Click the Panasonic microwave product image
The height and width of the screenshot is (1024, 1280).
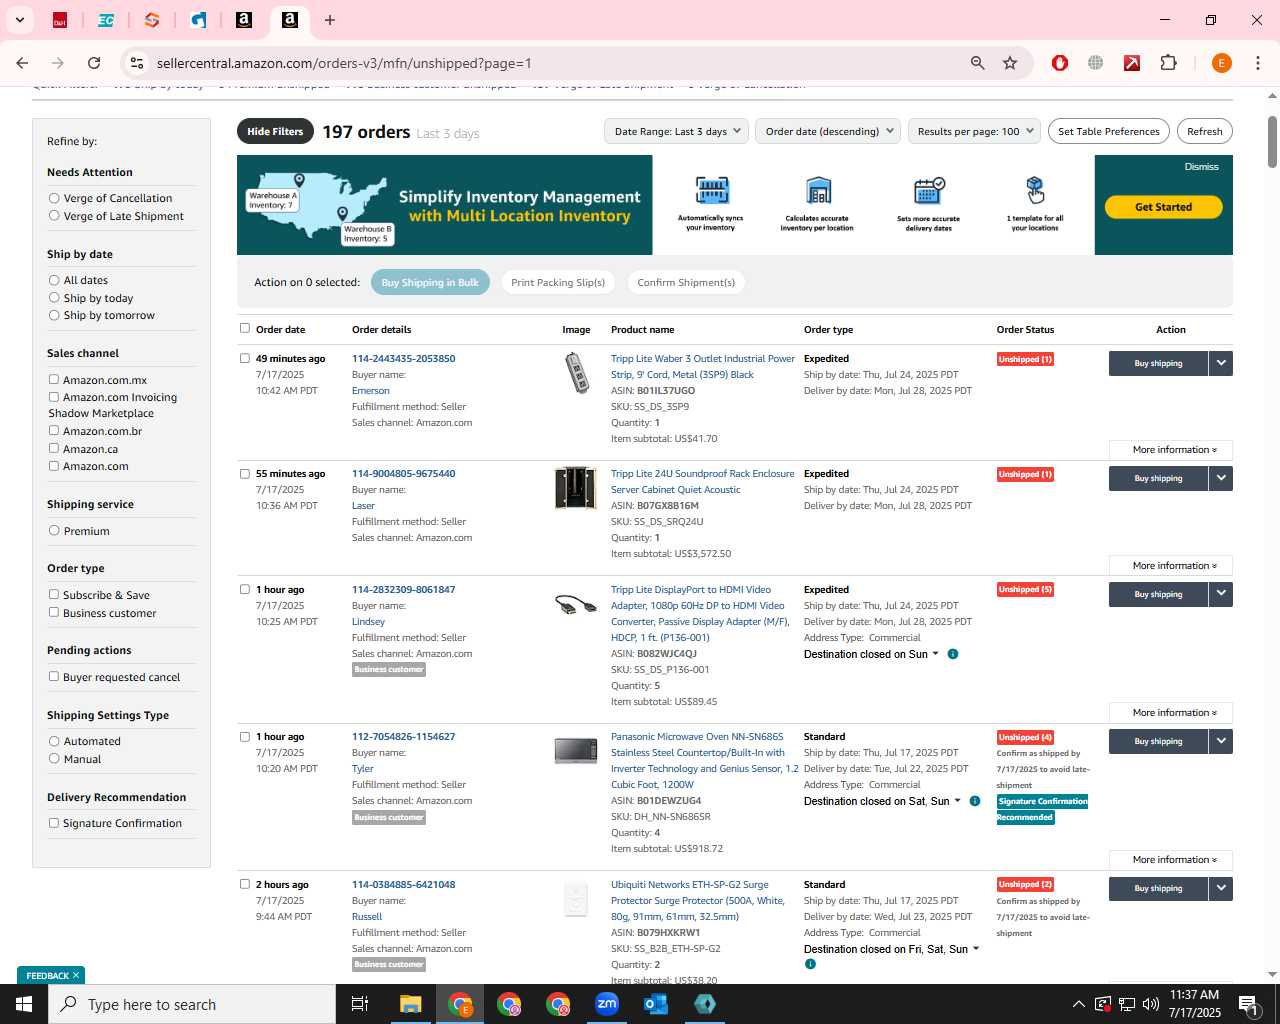[x=576, y=750]
